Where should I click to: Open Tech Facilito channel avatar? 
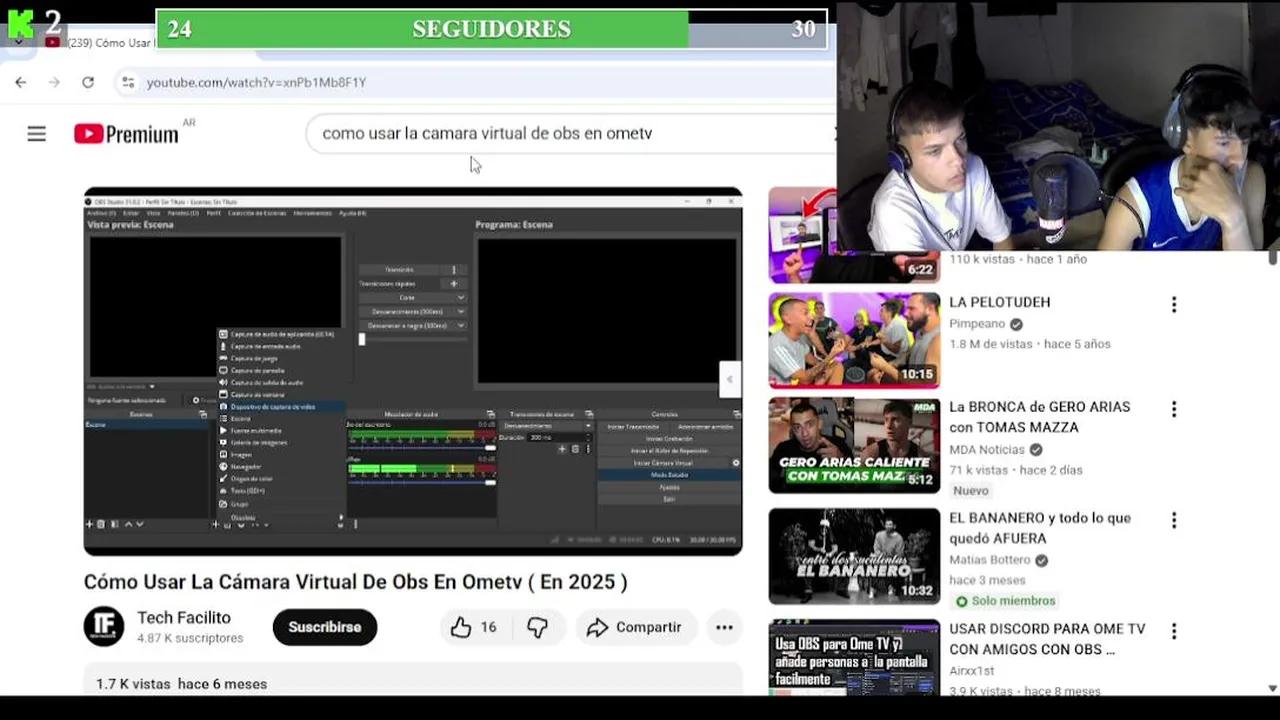104,627
